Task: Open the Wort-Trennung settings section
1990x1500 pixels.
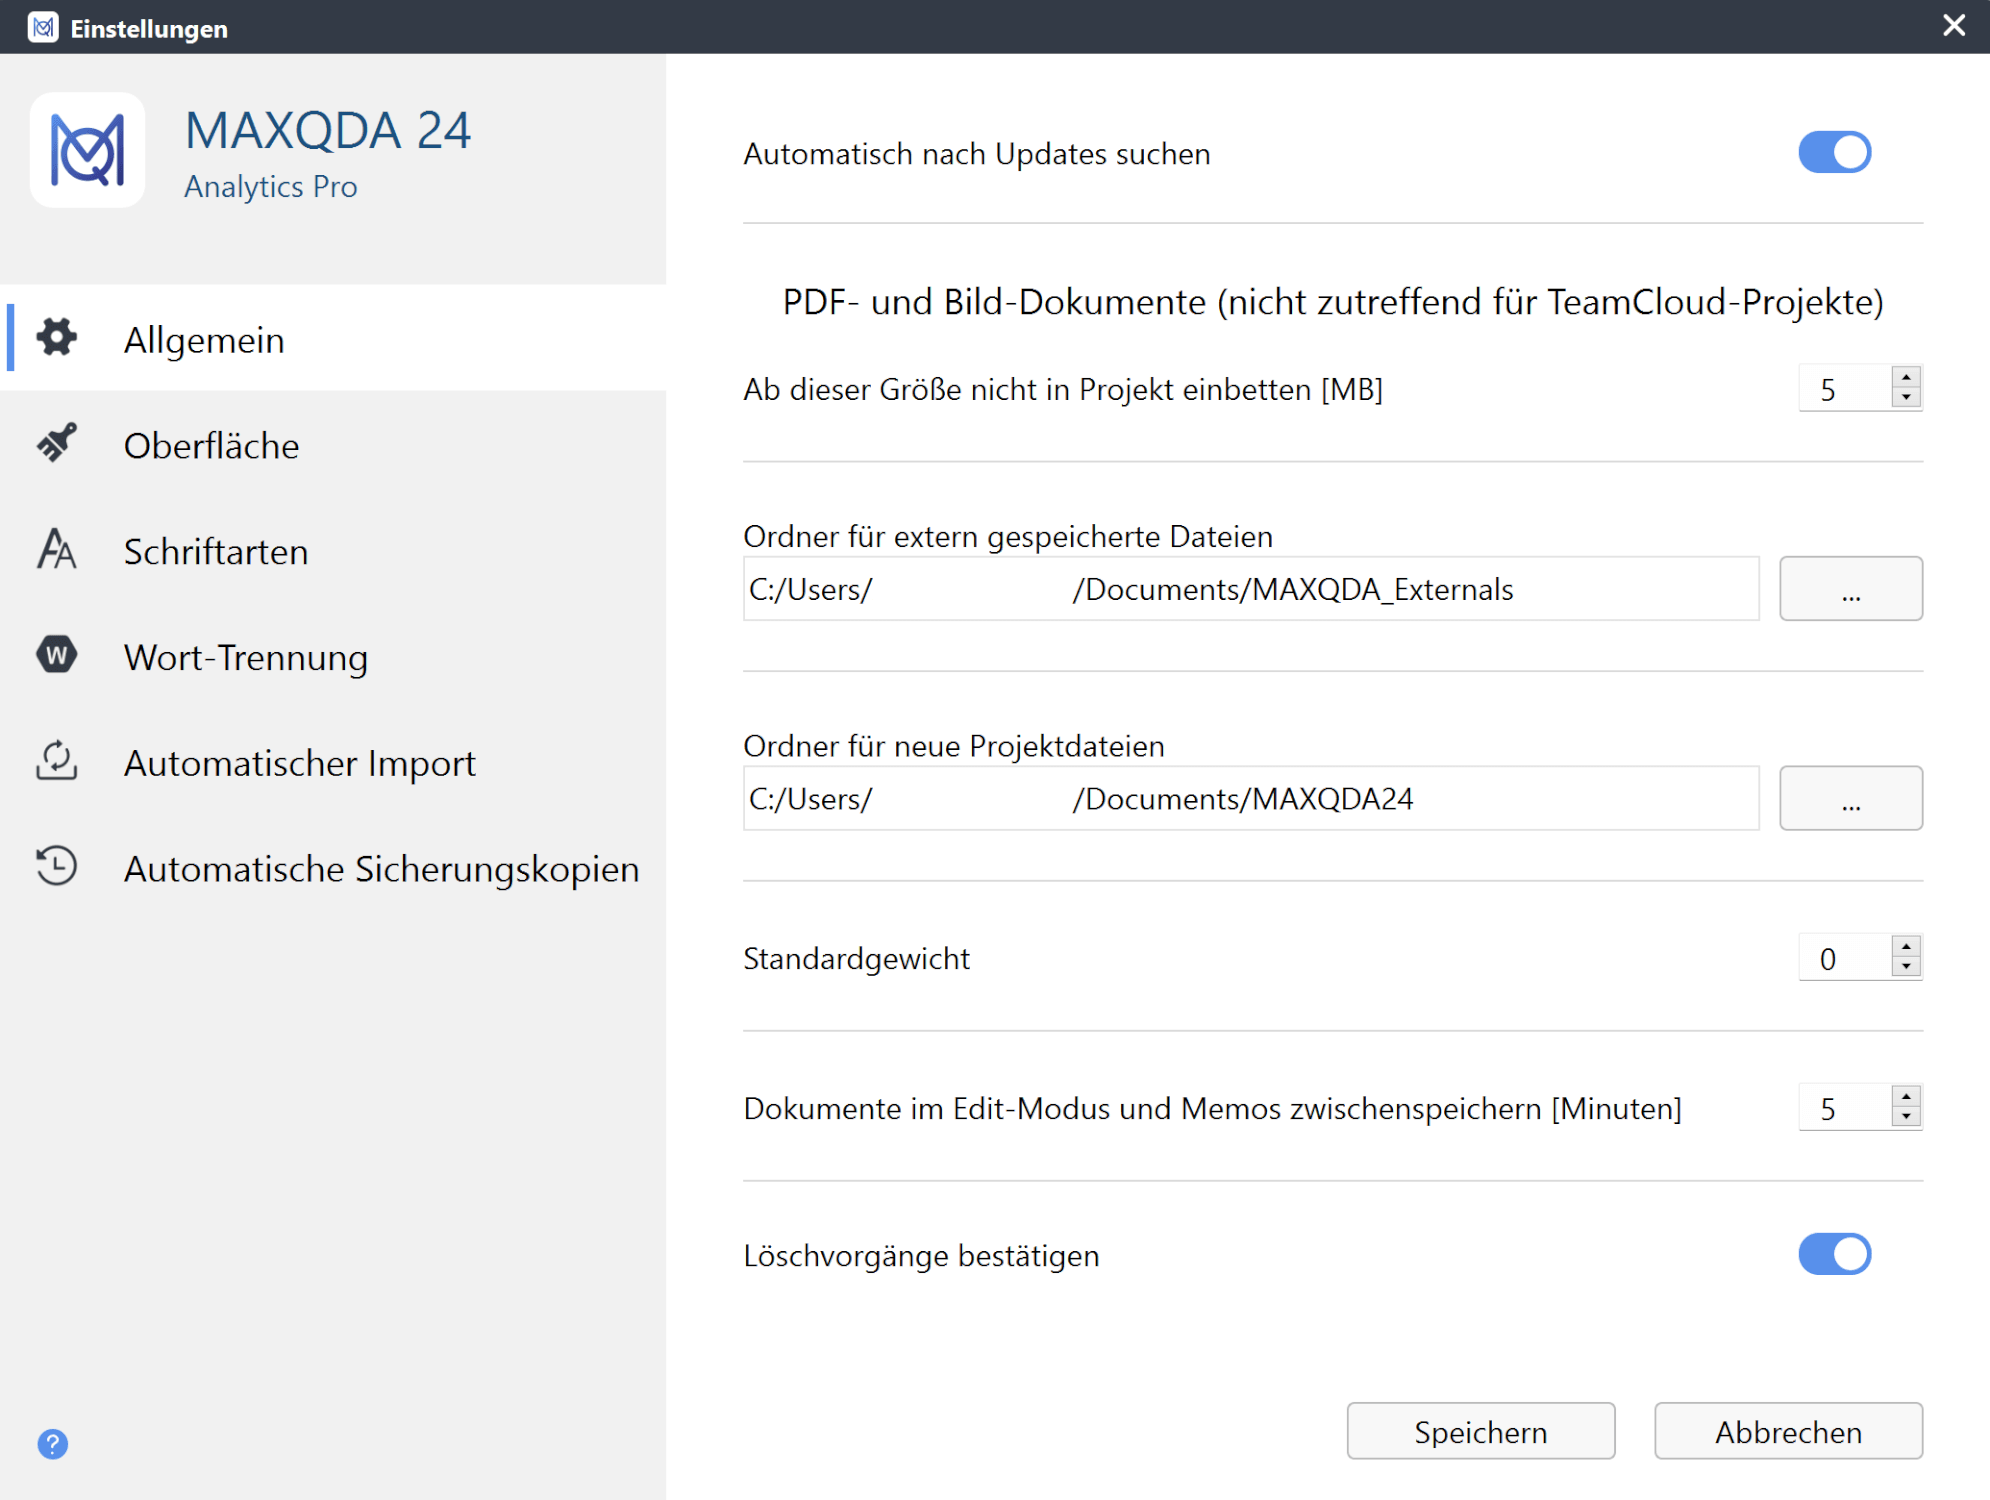Action: pos(333,656)
